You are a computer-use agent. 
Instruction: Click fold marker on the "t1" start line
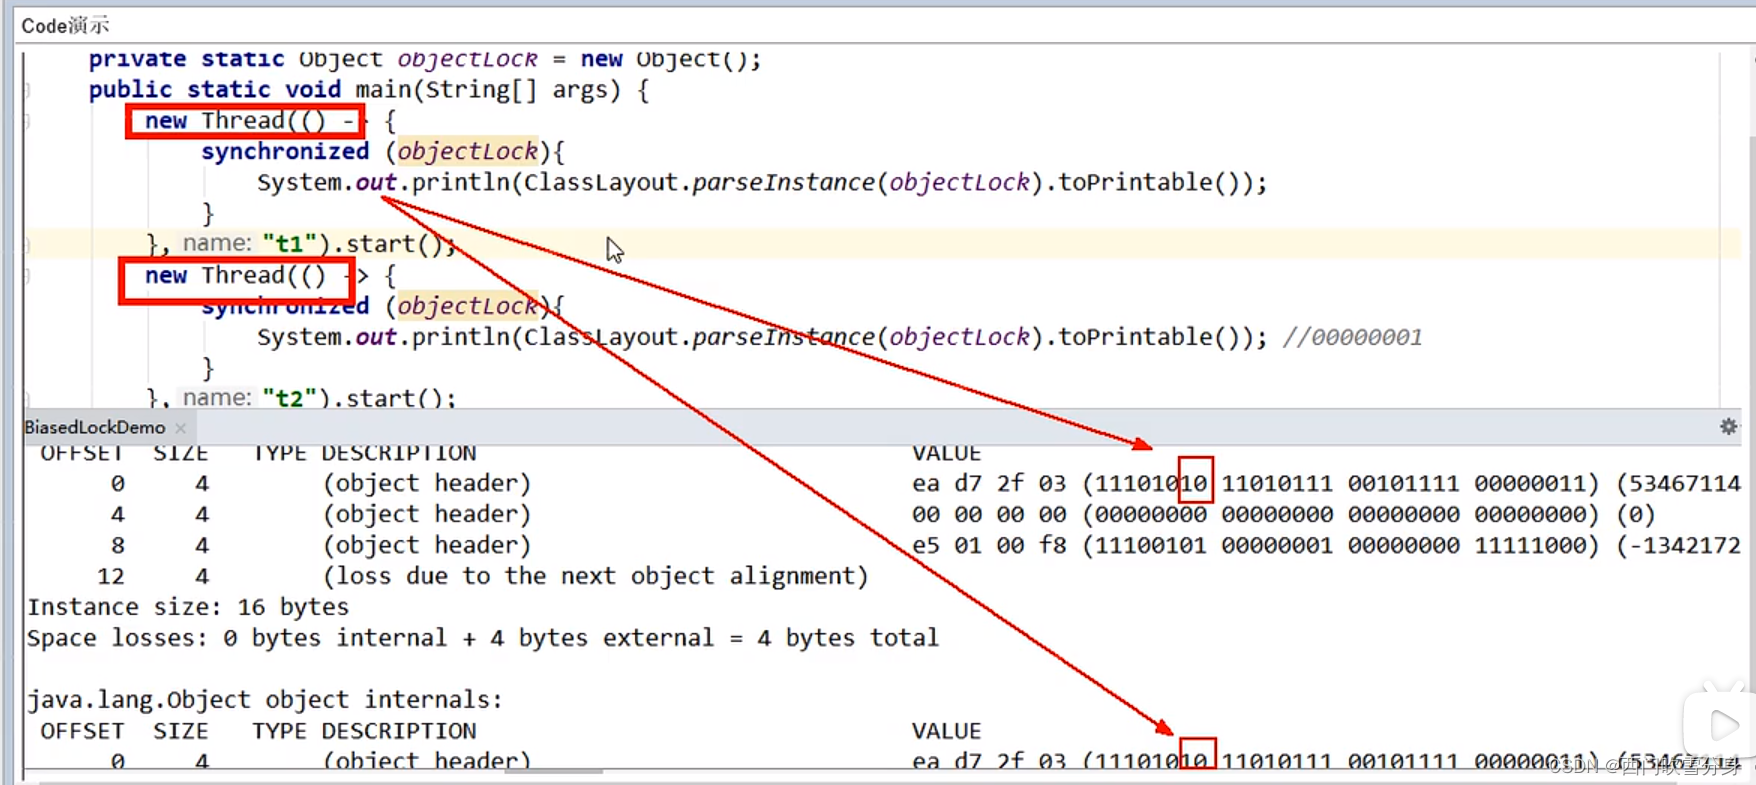click(27, 244)
